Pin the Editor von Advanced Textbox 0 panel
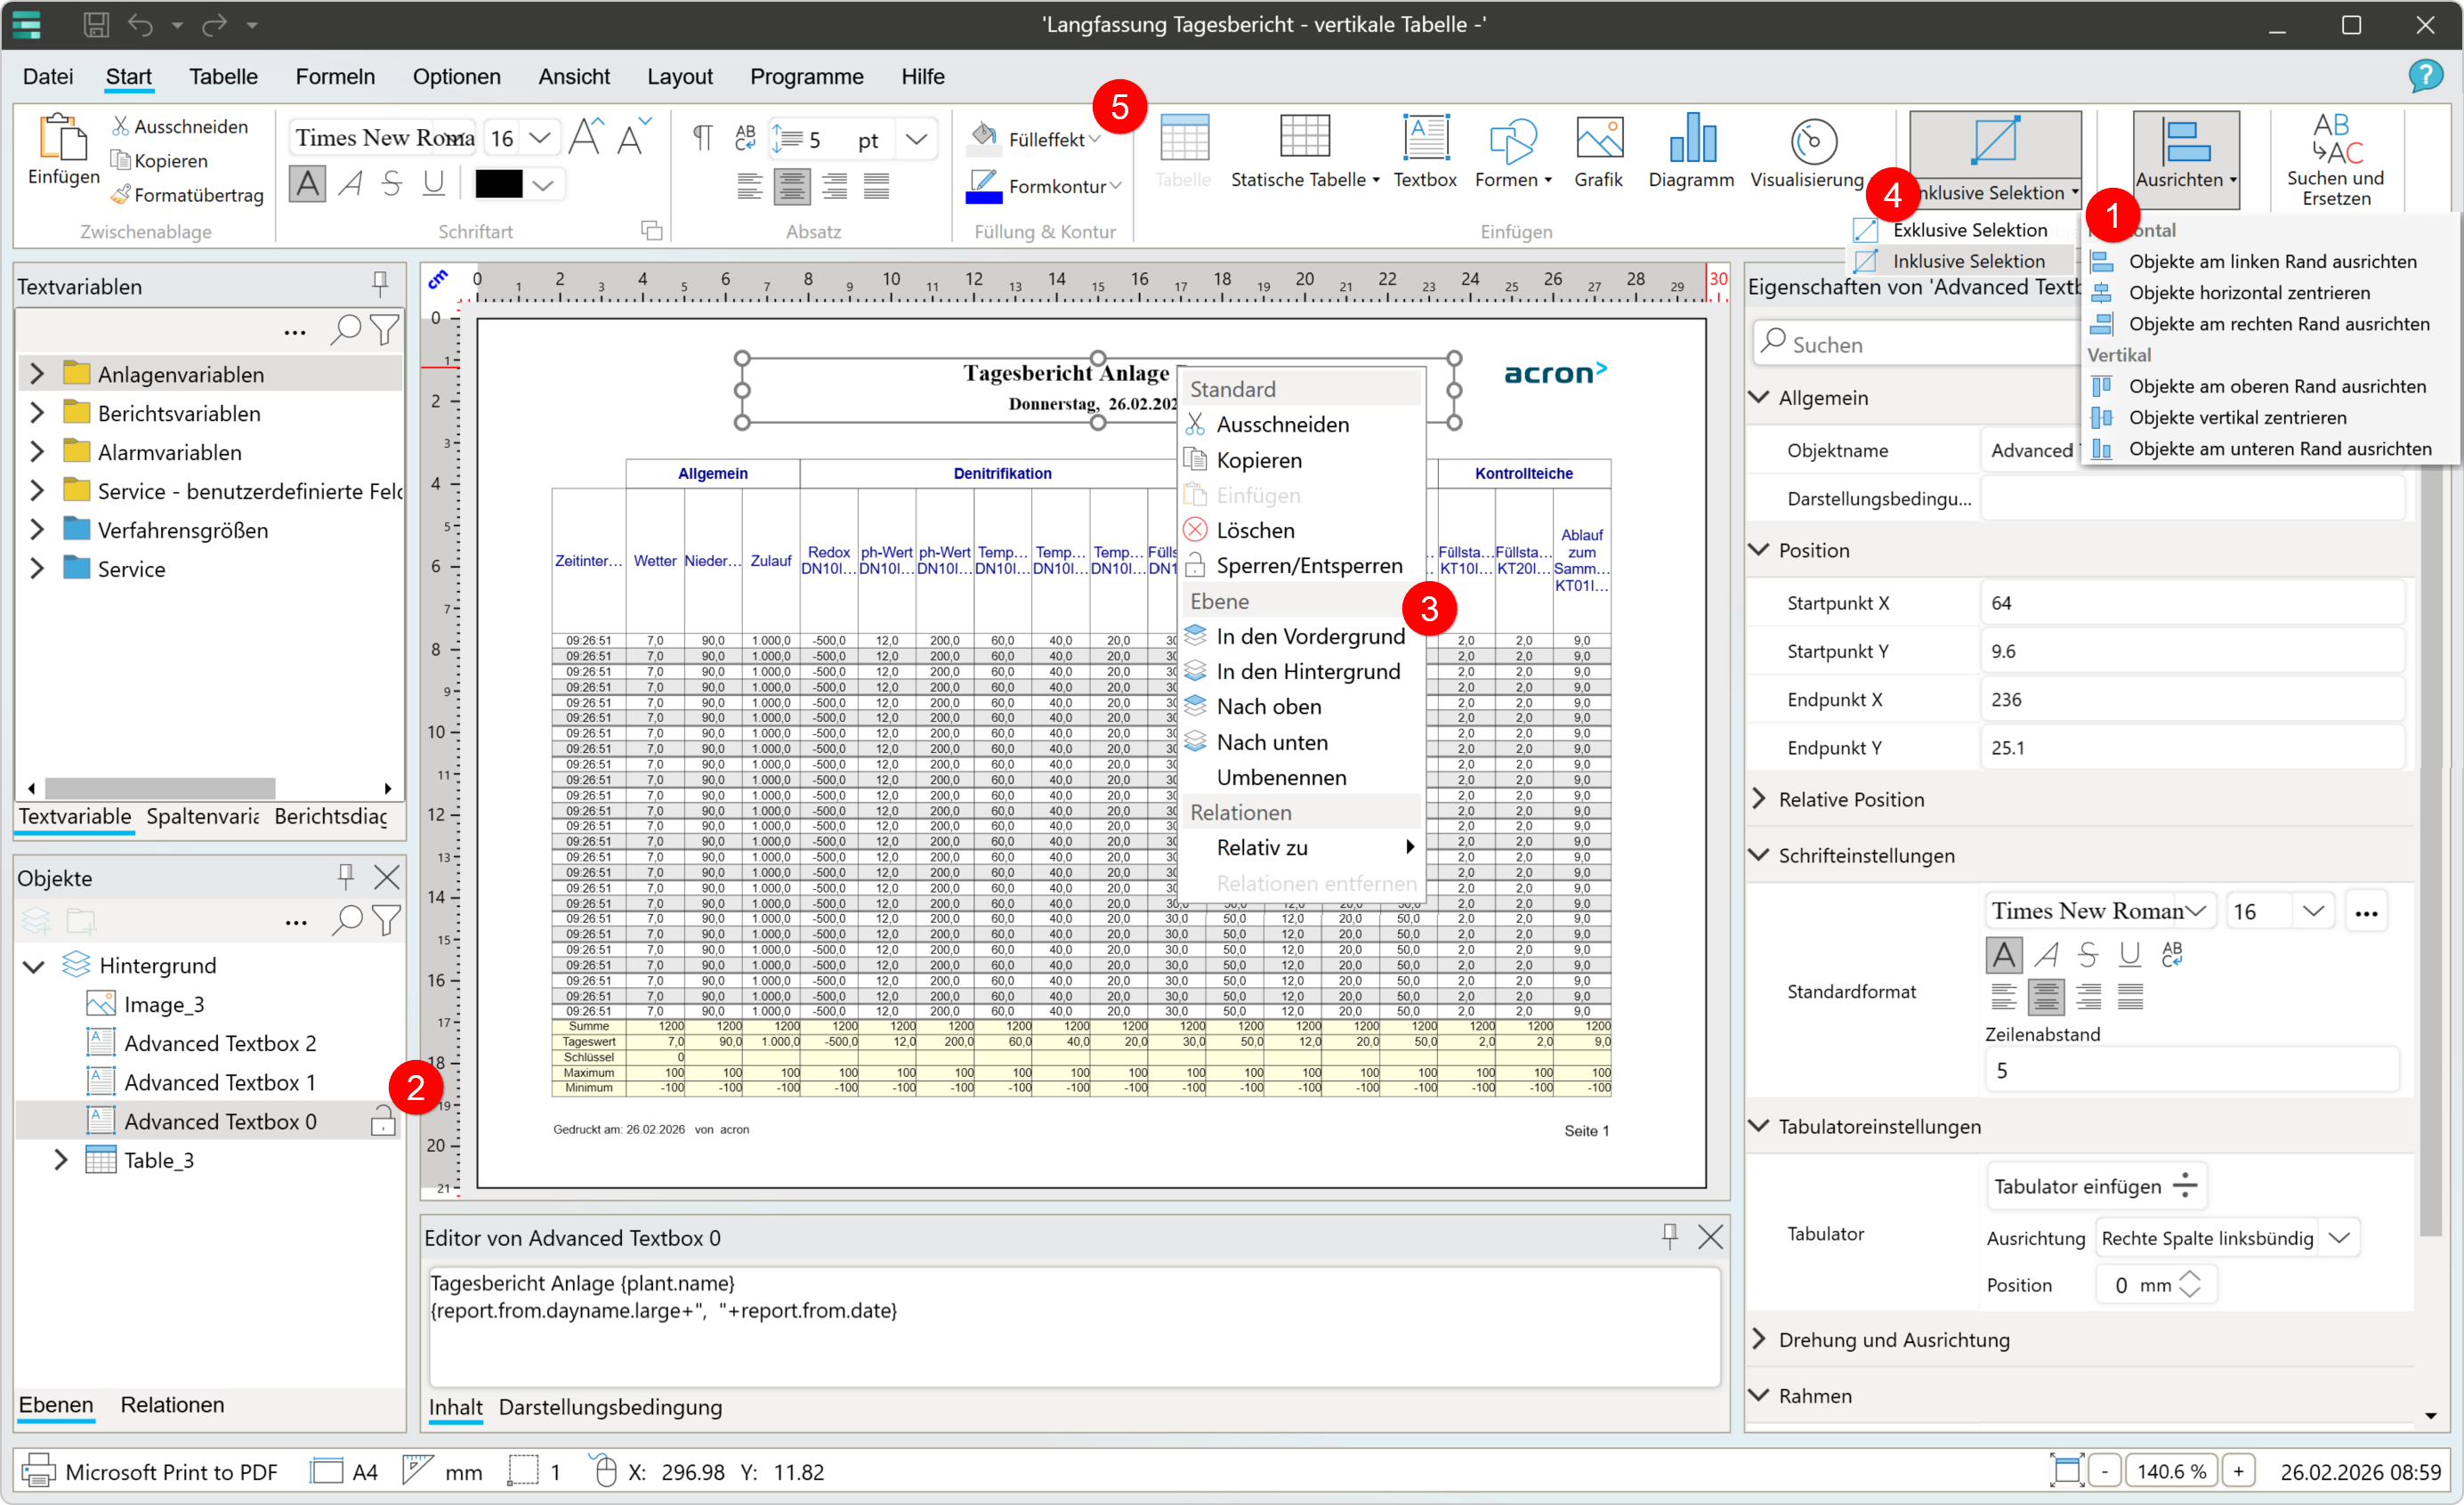This screenshot has height=1505, width=2464. pyautogui.click(x=1669, y=1237)
